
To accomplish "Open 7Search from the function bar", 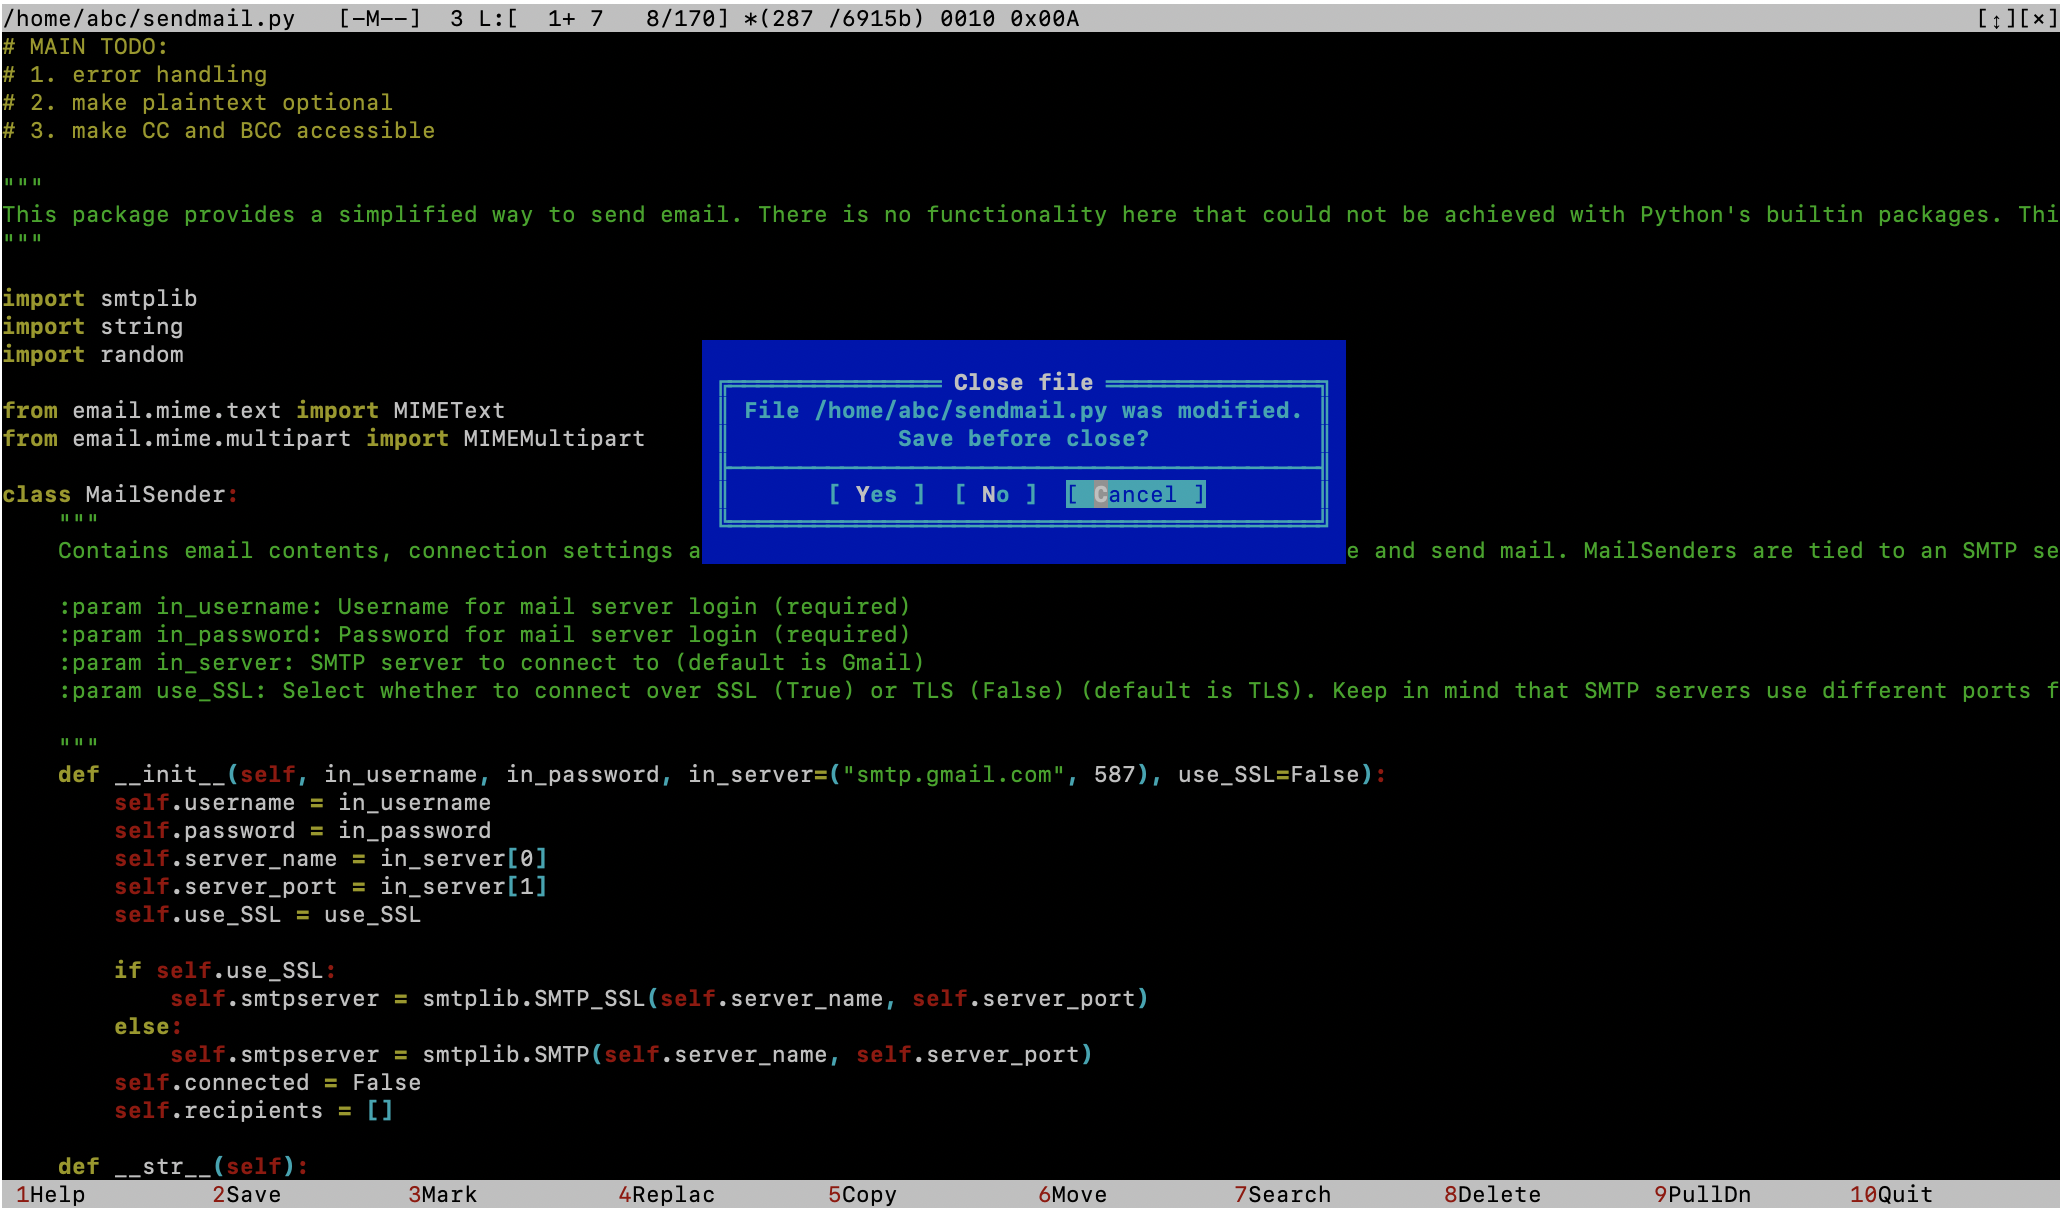I will click(x=1282, y=1194).
